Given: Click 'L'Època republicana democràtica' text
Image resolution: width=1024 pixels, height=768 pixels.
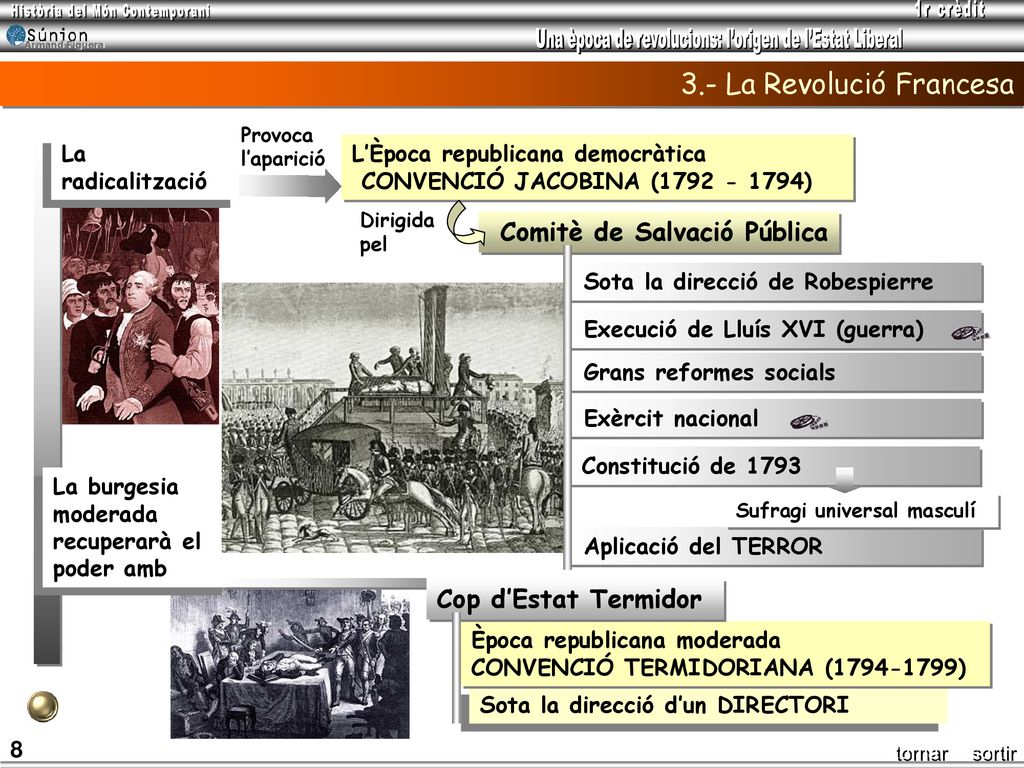Looking at the screenshot, I should coord(528,154).
